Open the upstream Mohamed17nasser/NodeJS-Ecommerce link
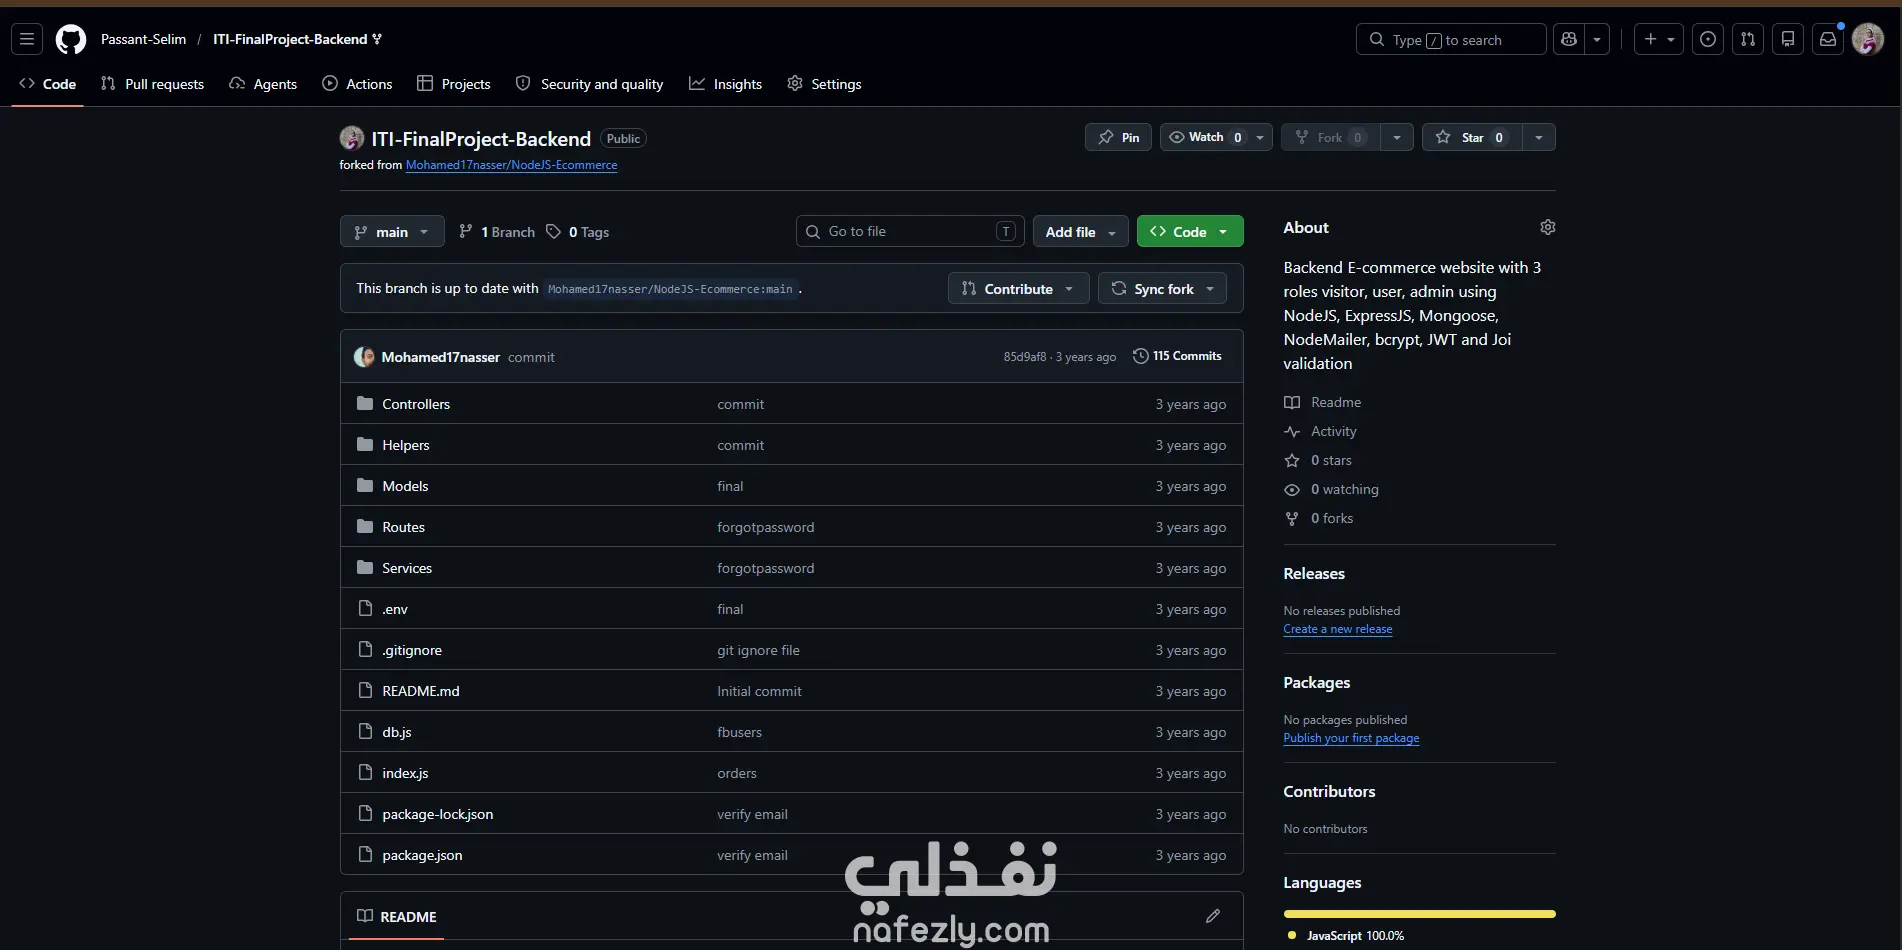The height and width of the screenshot is (950, 1902). pos(511,165)
